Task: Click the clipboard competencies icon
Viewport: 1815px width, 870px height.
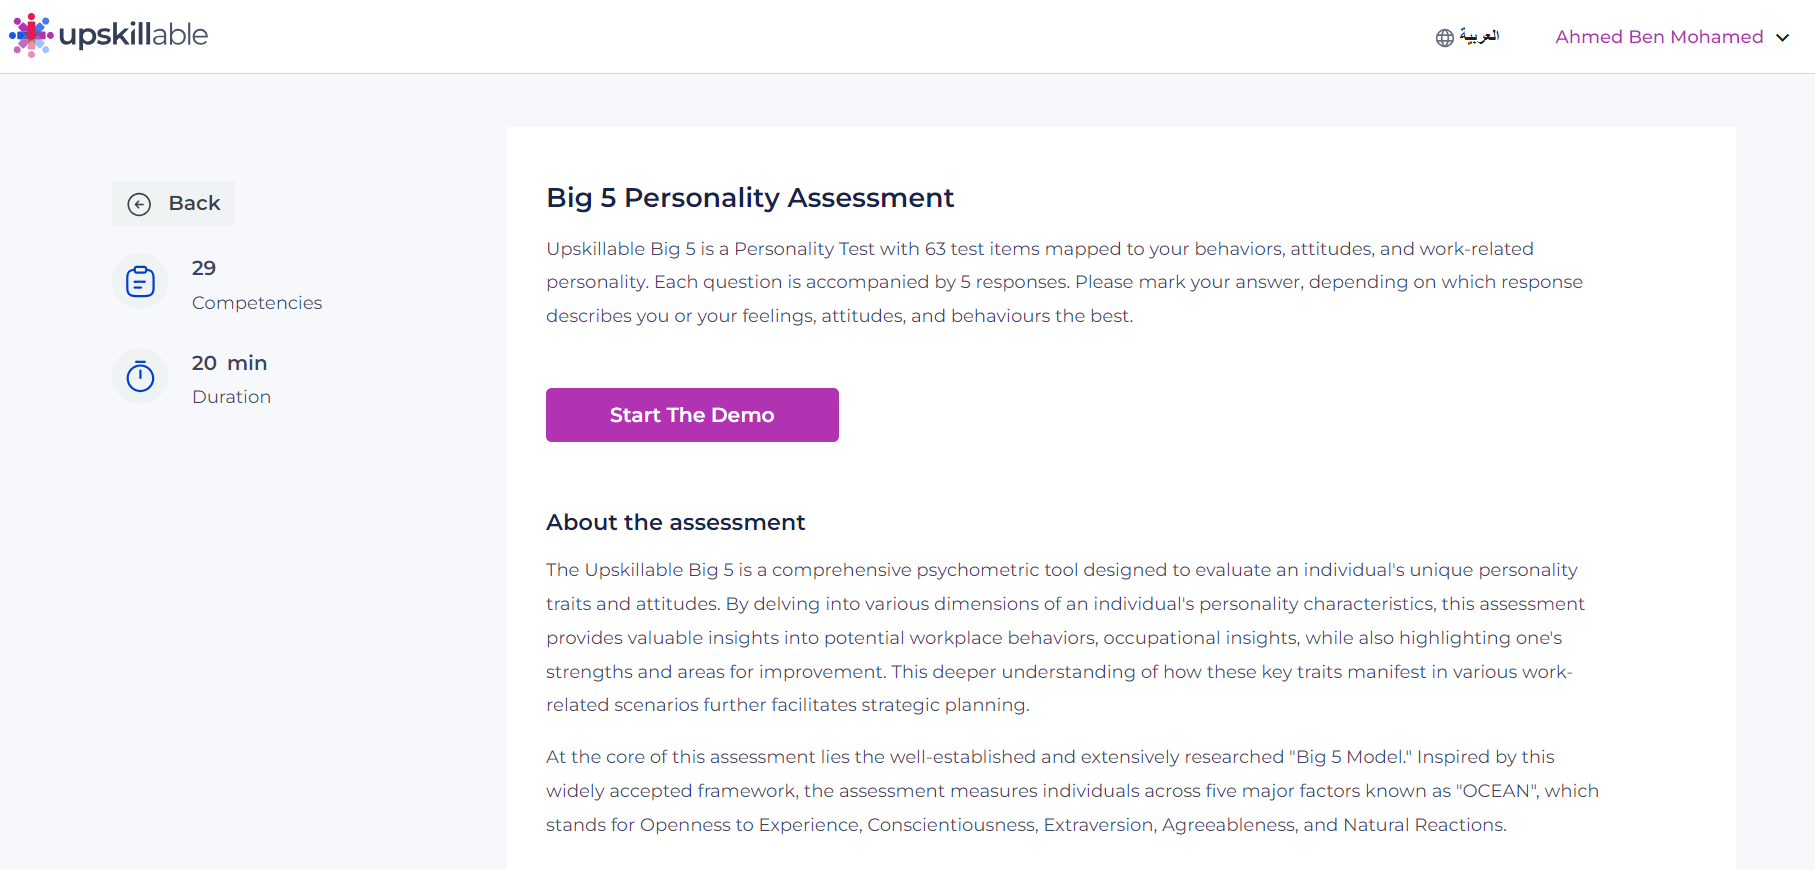Action: (x=140, y=282)
